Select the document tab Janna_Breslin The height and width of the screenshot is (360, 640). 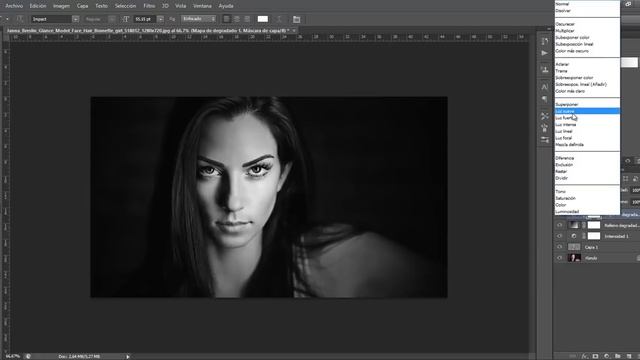[148, 31]
